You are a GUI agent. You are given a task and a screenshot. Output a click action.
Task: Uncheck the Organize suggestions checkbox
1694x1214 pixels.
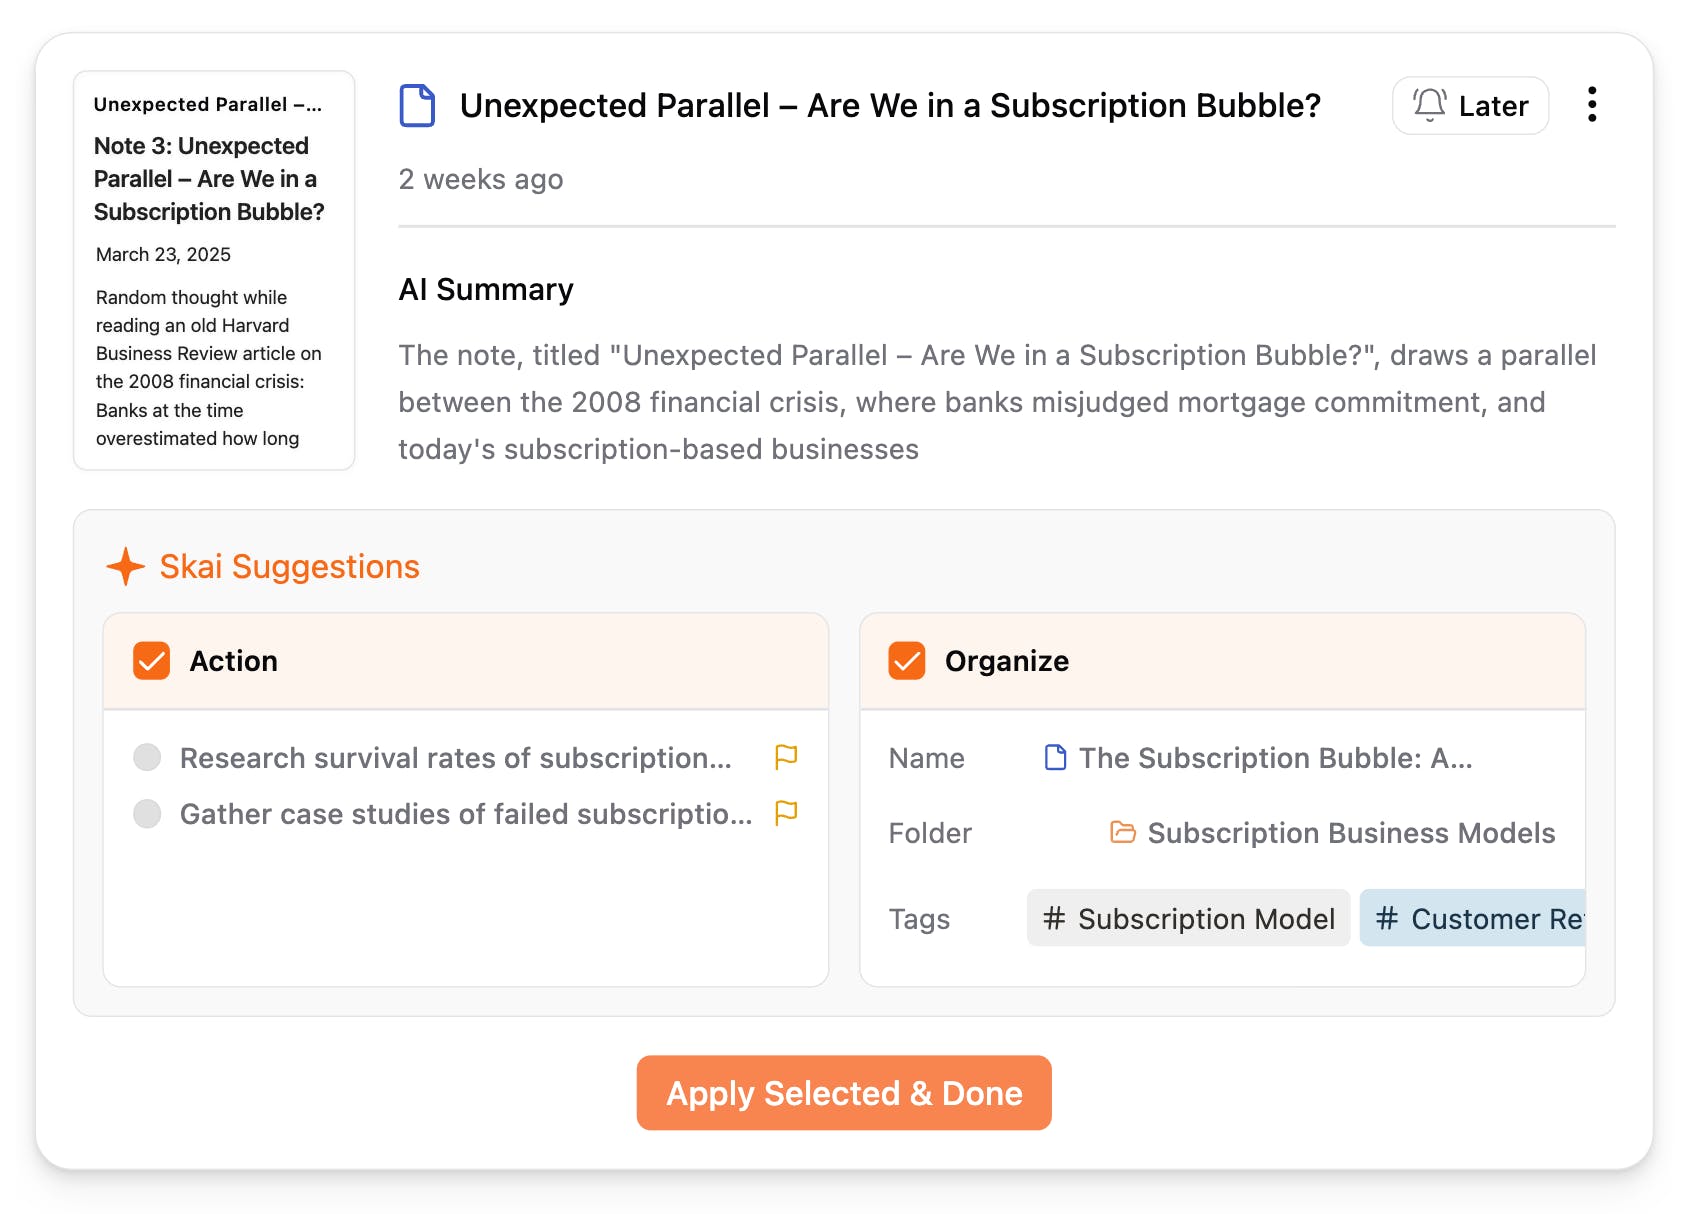(x=907, y=661)
